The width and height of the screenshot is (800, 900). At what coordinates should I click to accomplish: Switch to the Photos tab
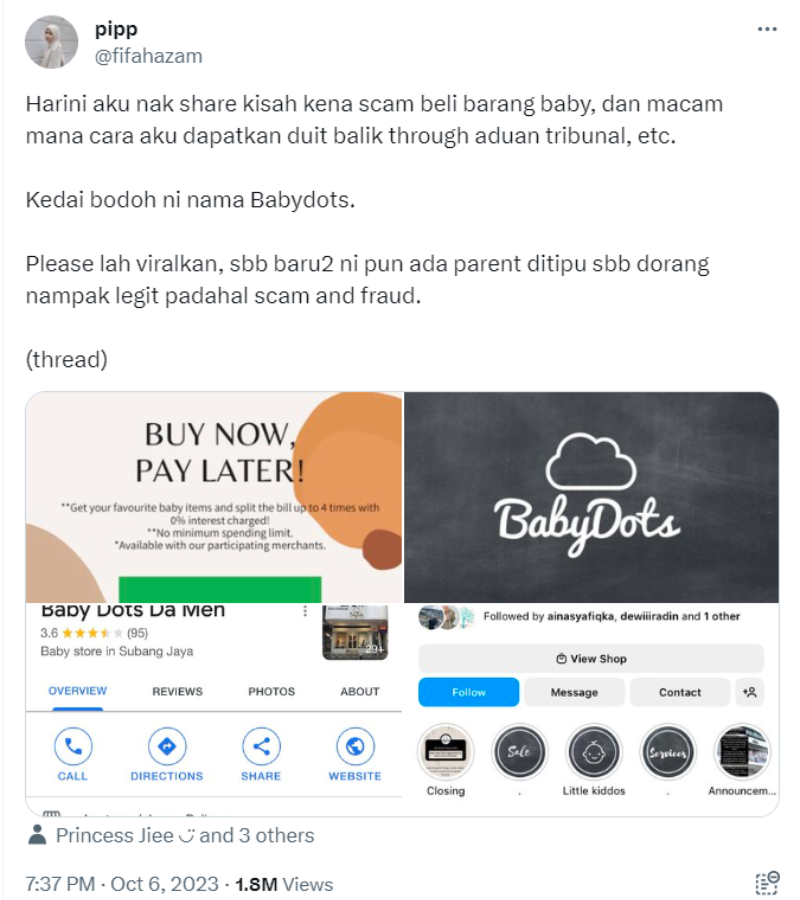(271, 692)
